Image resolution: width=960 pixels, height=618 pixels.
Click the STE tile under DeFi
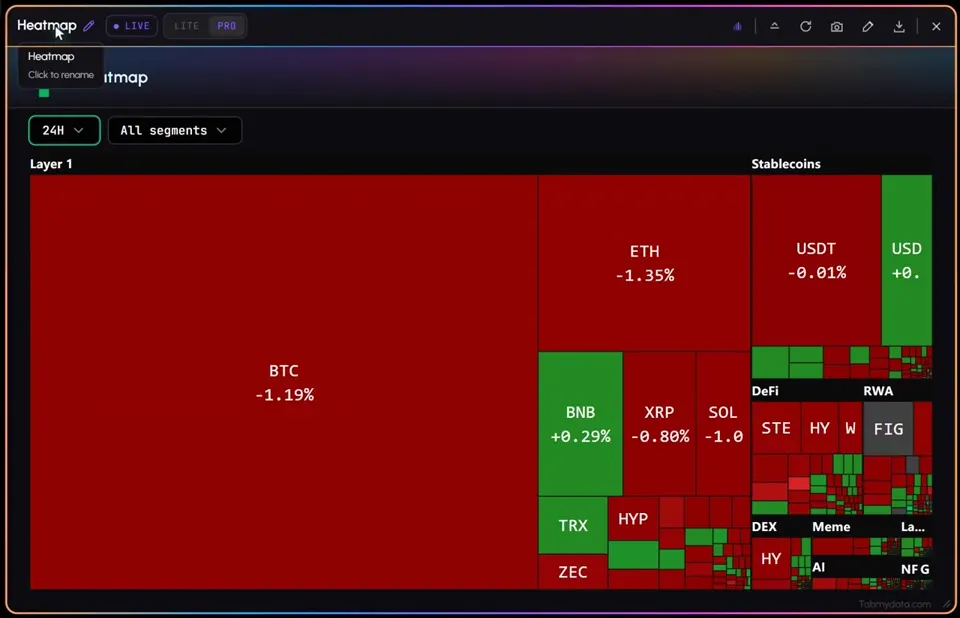[x=776, y=428]
